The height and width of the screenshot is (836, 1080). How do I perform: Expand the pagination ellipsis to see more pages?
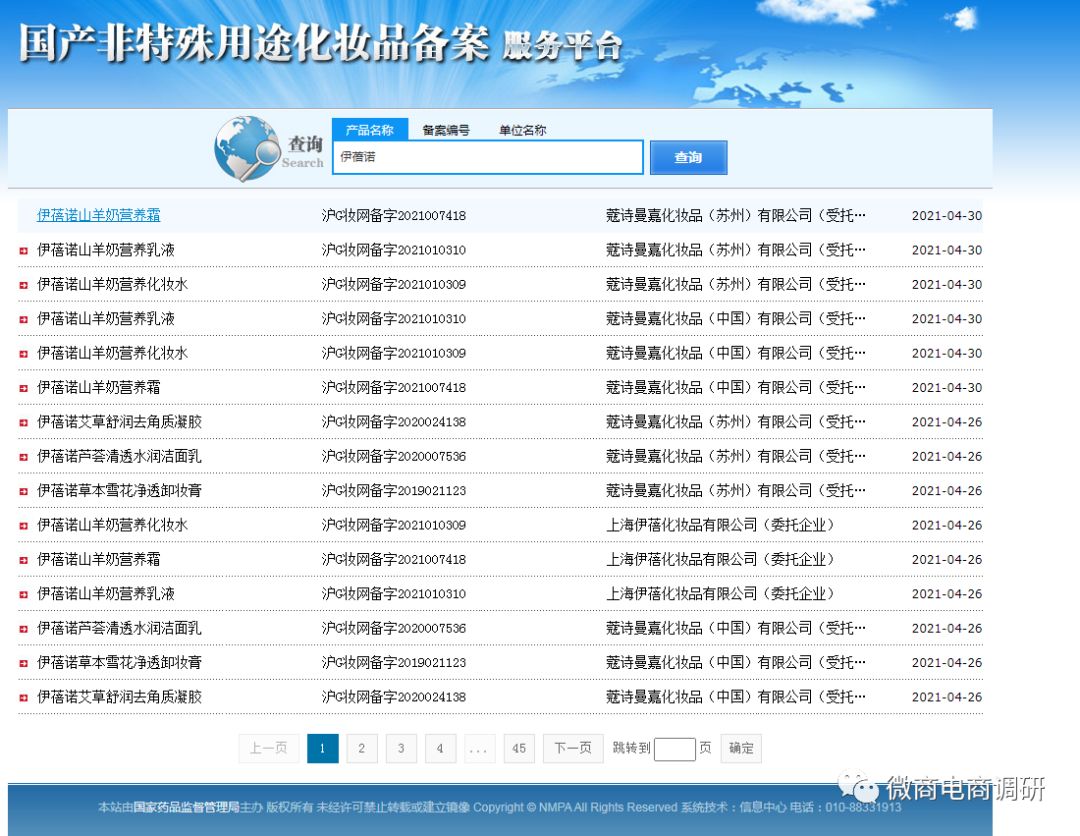pyautogui.click(x=479, y=748)
